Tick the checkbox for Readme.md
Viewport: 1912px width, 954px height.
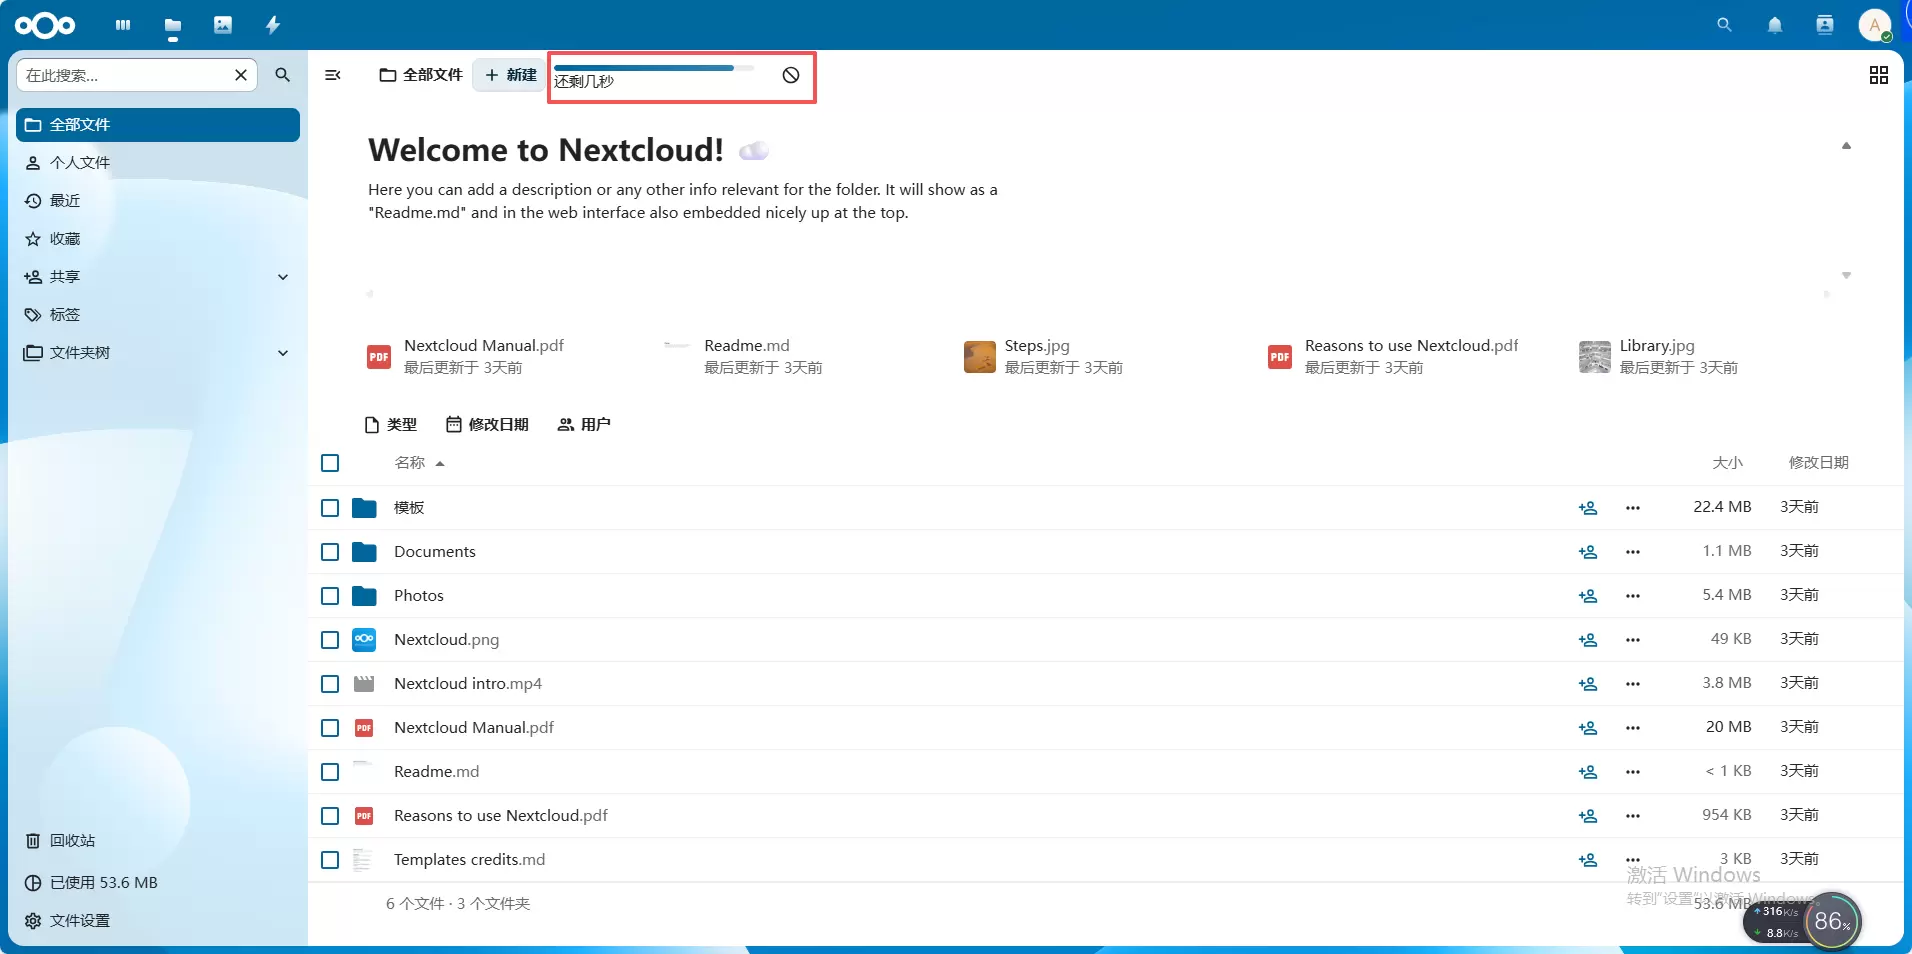click(x=330, y=772)
